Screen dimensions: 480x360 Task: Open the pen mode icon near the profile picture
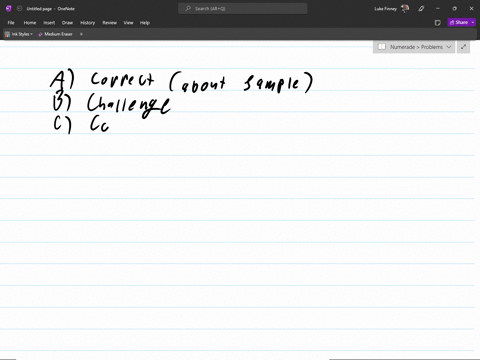click(x=421, y=9)
